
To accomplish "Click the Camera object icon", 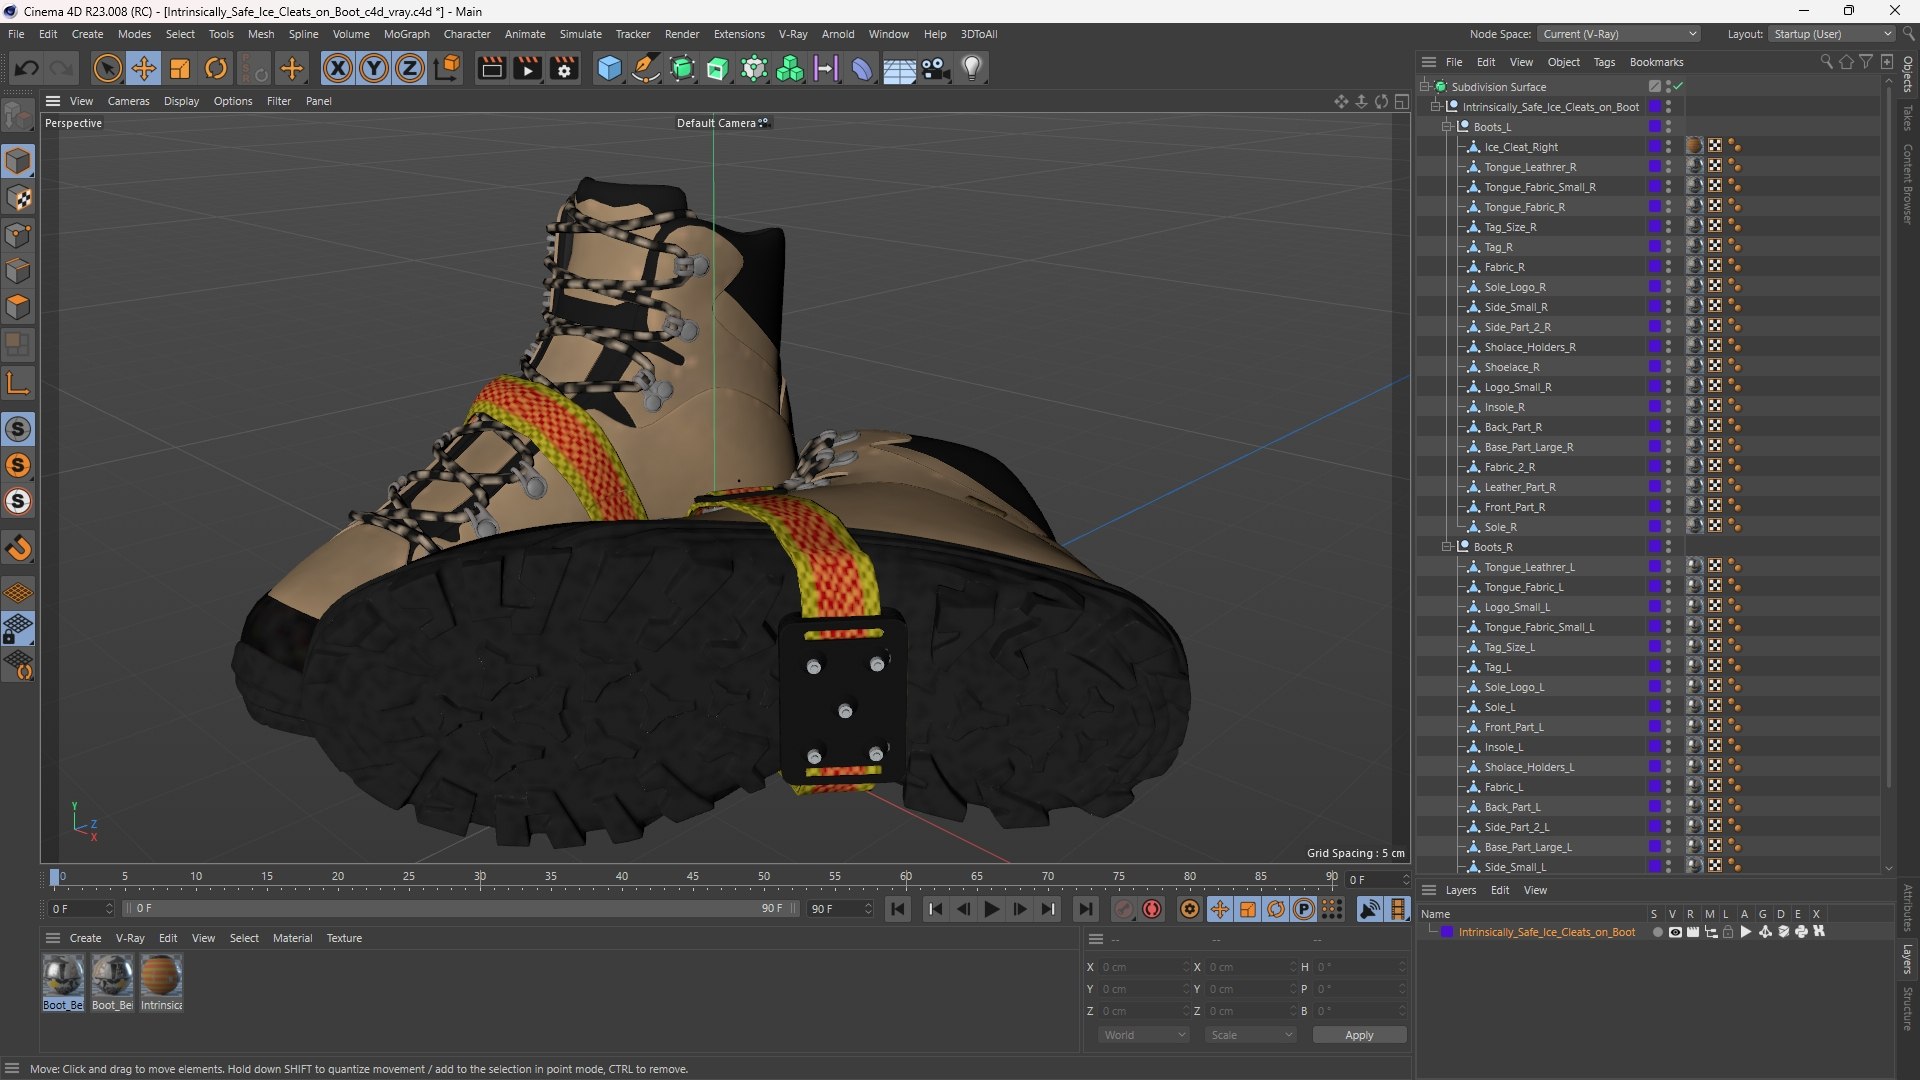I will click(x=935, y=68).
